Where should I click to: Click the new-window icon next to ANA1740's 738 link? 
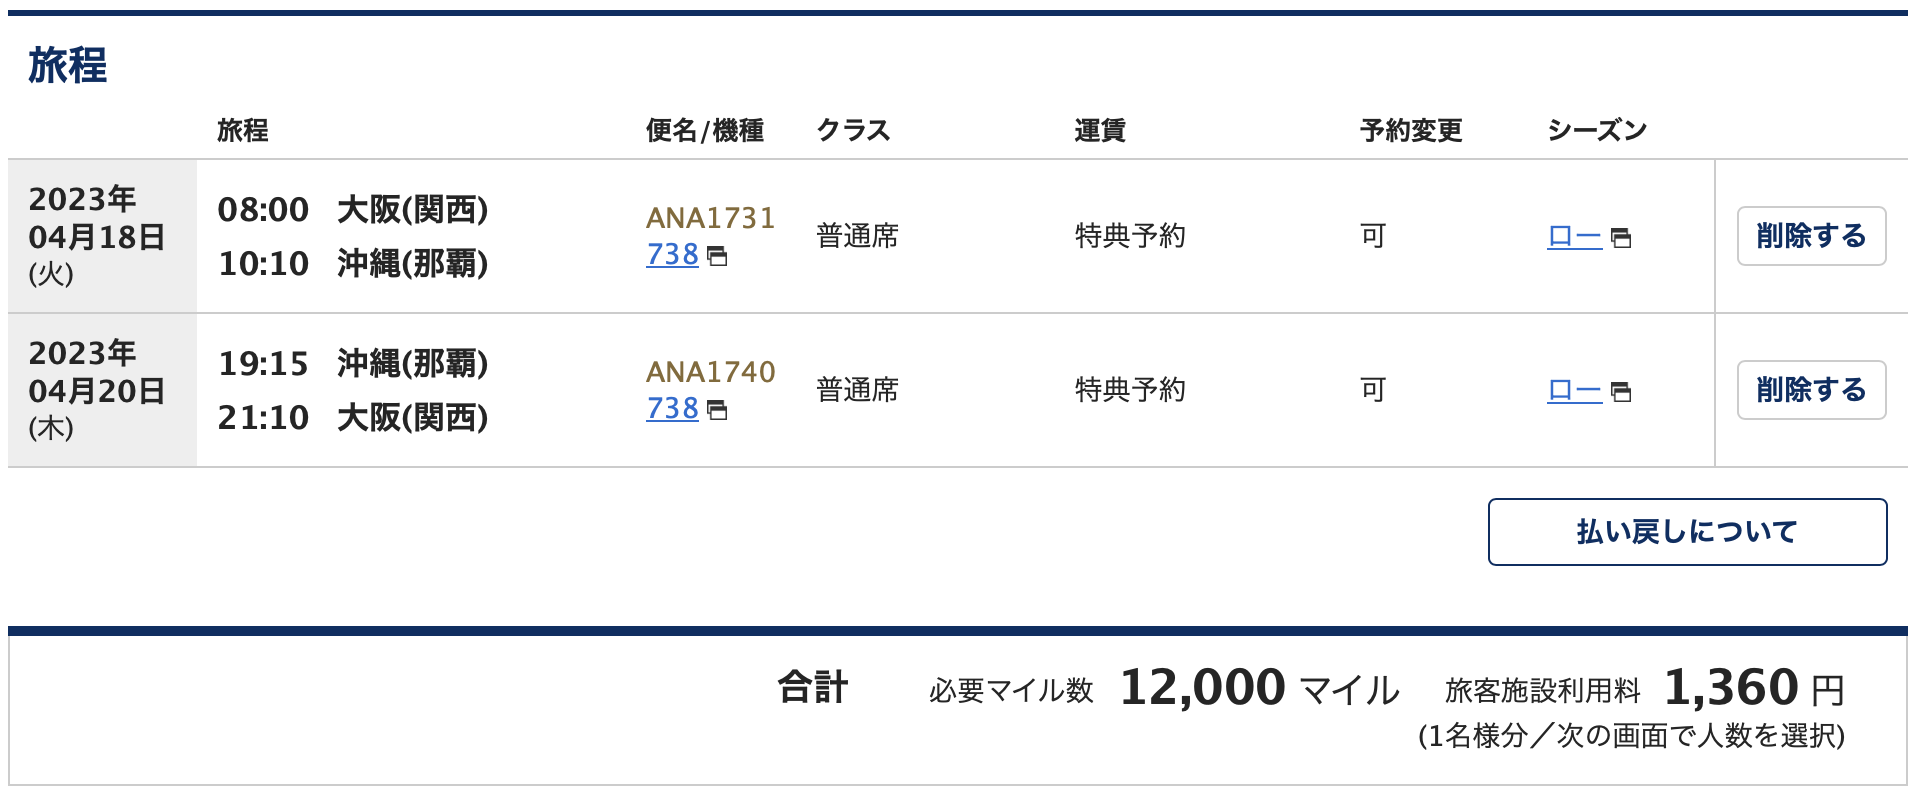click(716, 409)
